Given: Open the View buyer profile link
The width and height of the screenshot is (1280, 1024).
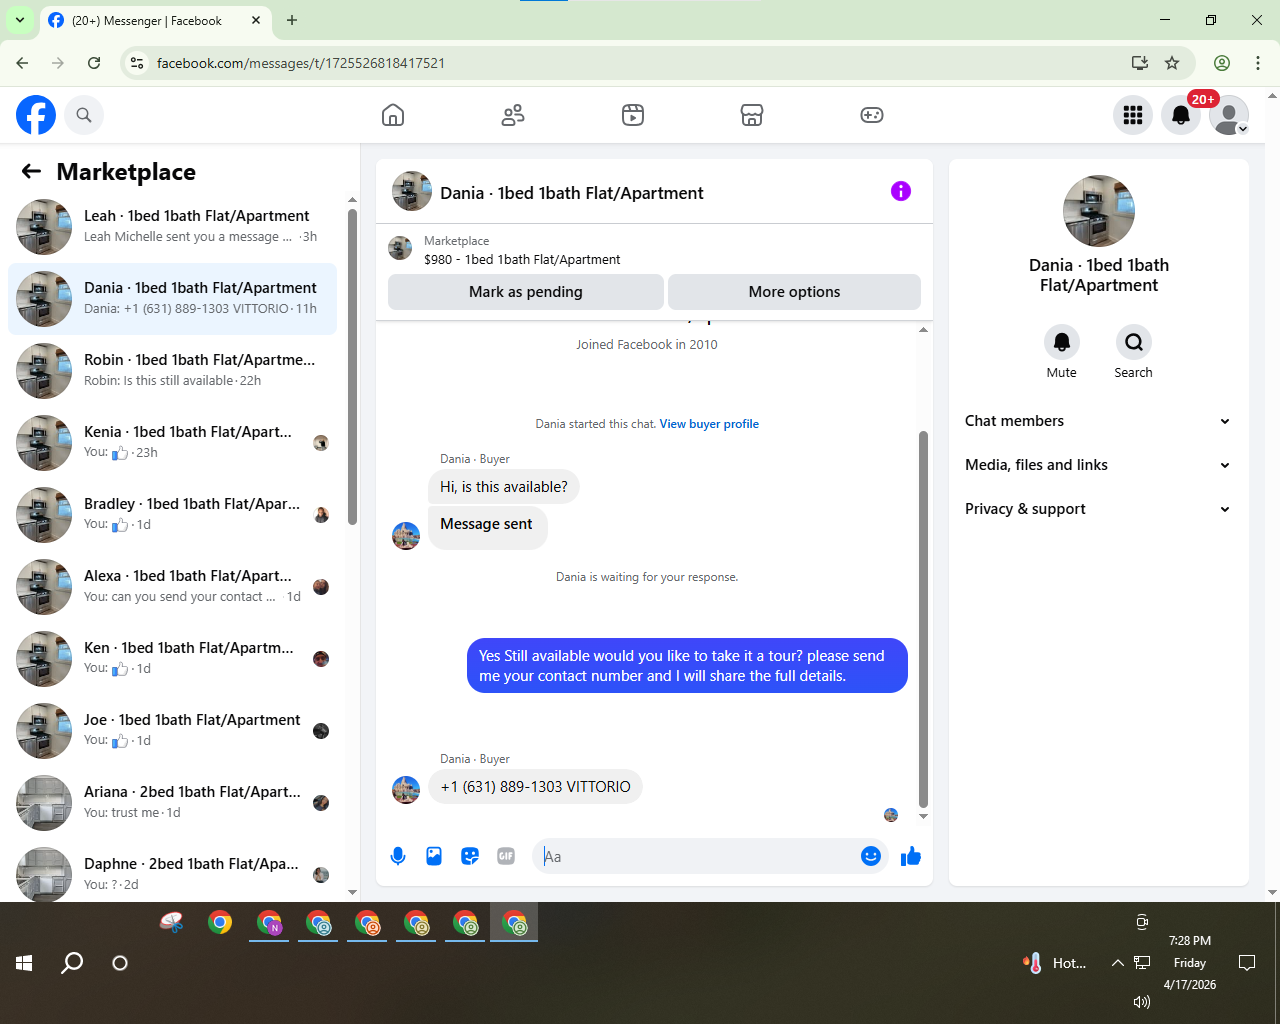Looking at the screenshot, I should pyautogui.click(x=709, y=424).
